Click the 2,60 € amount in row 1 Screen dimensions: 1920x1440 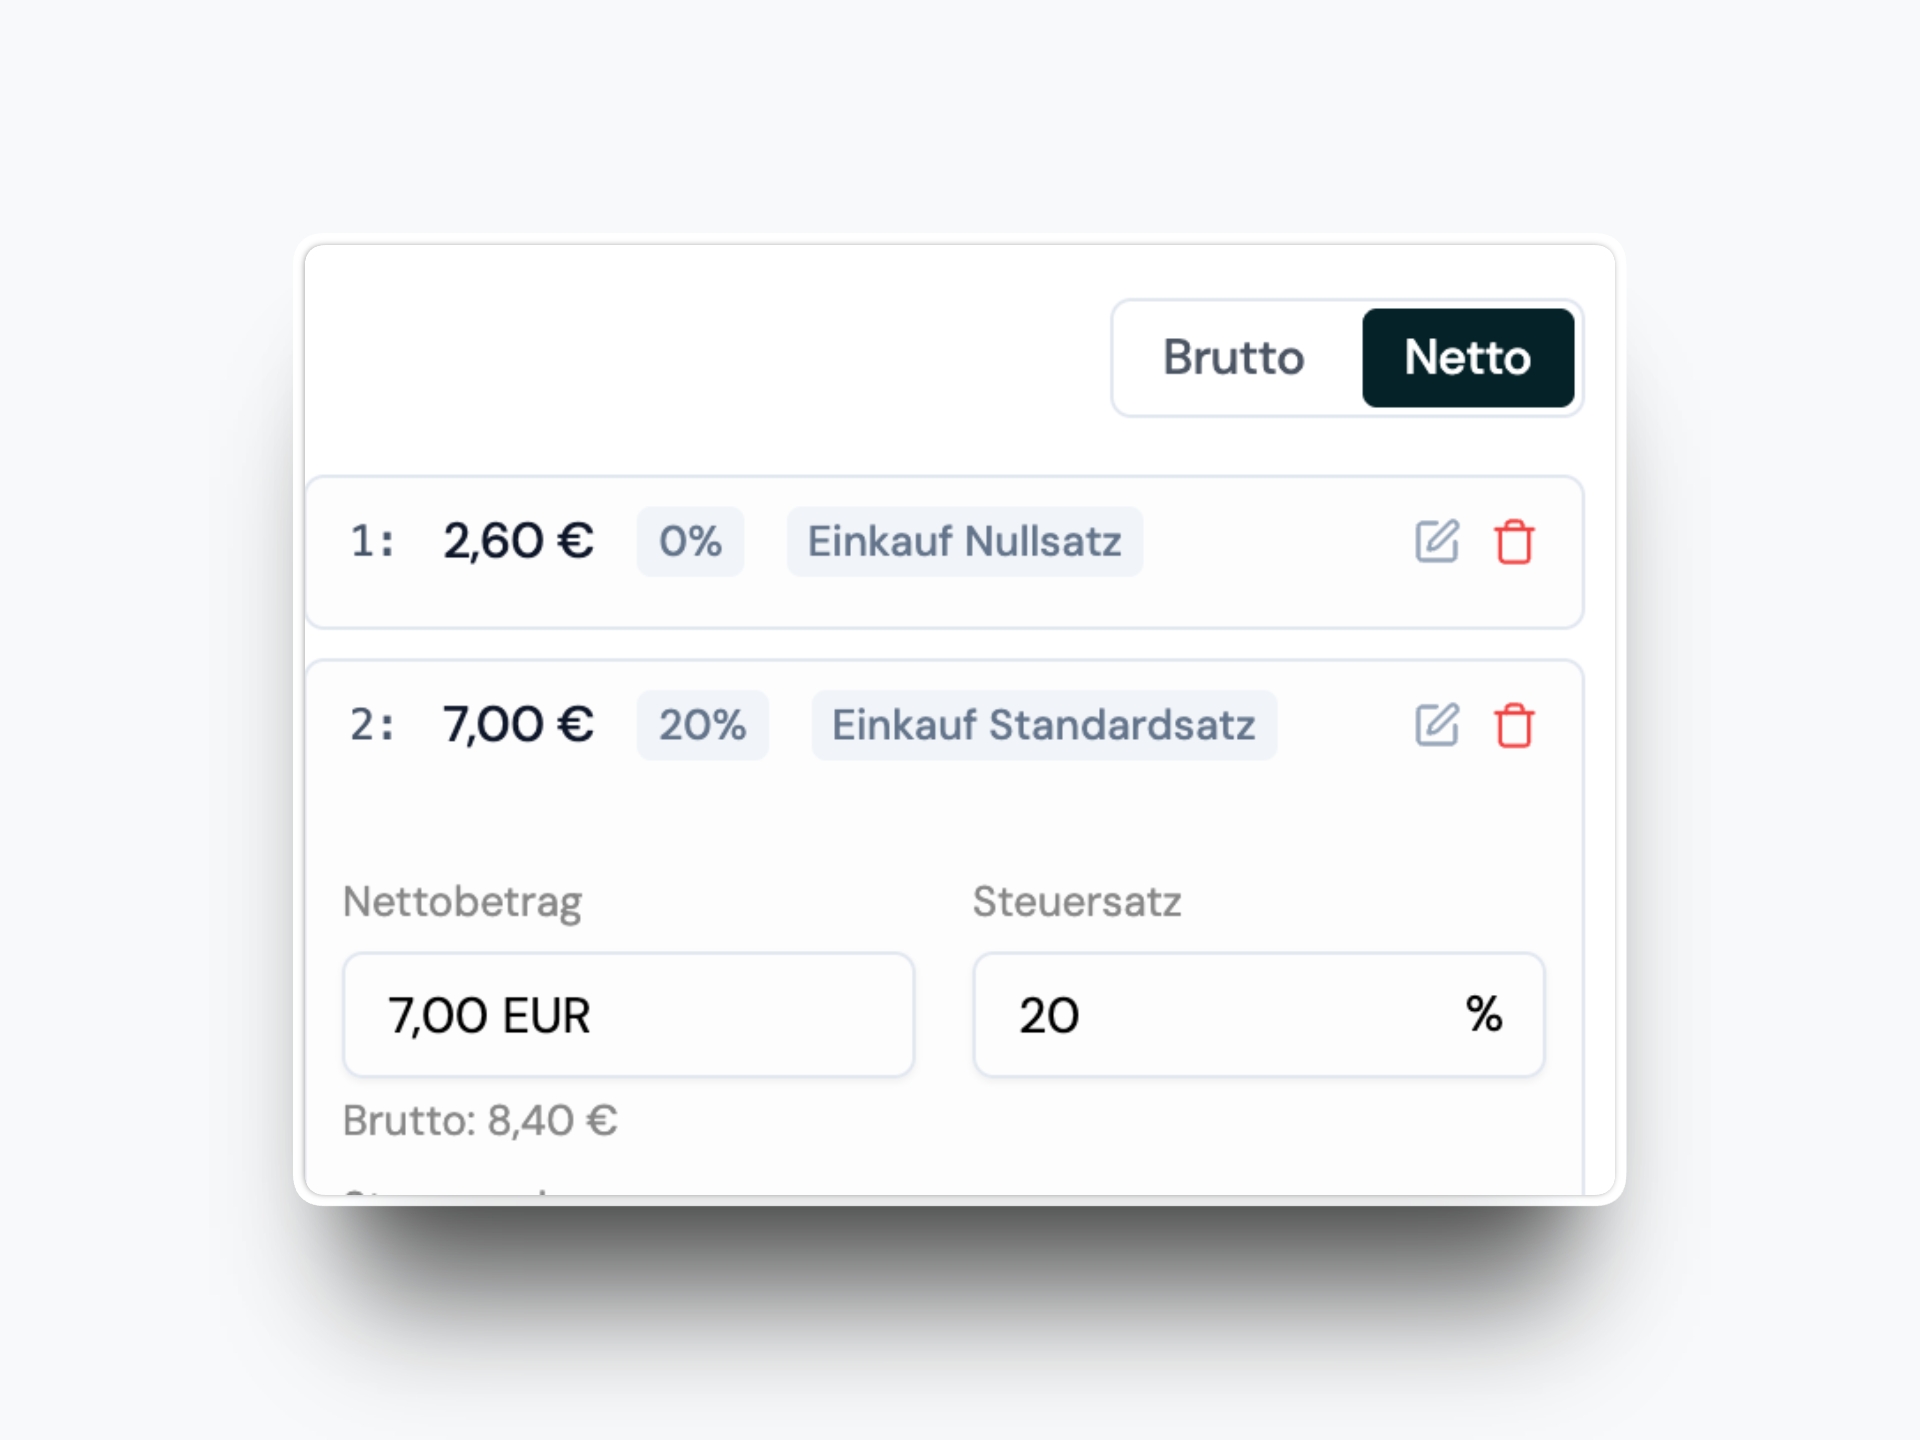click(x=518, y=542)
